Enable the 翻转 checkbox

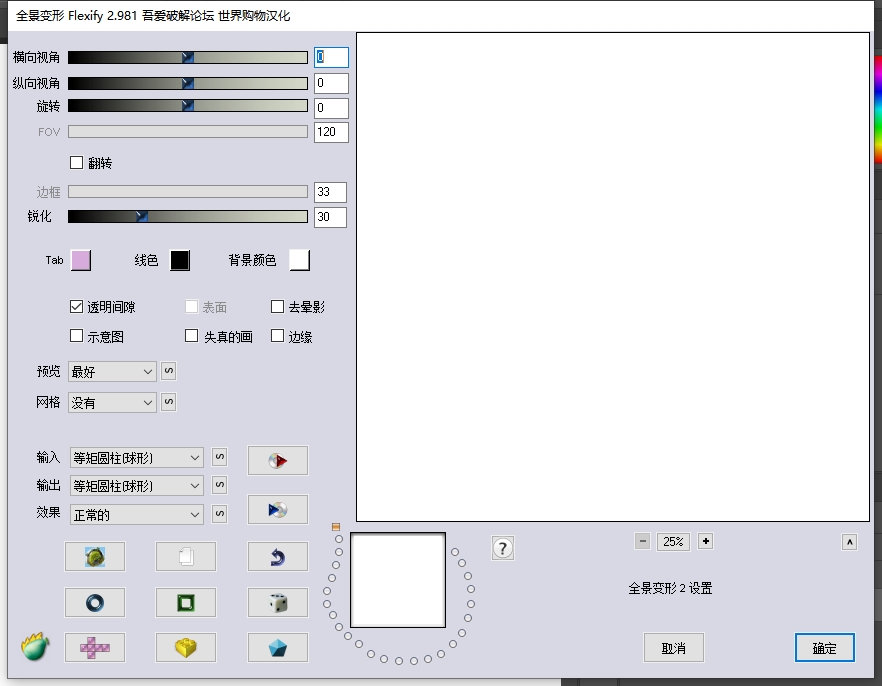click(x=76, y=163)
